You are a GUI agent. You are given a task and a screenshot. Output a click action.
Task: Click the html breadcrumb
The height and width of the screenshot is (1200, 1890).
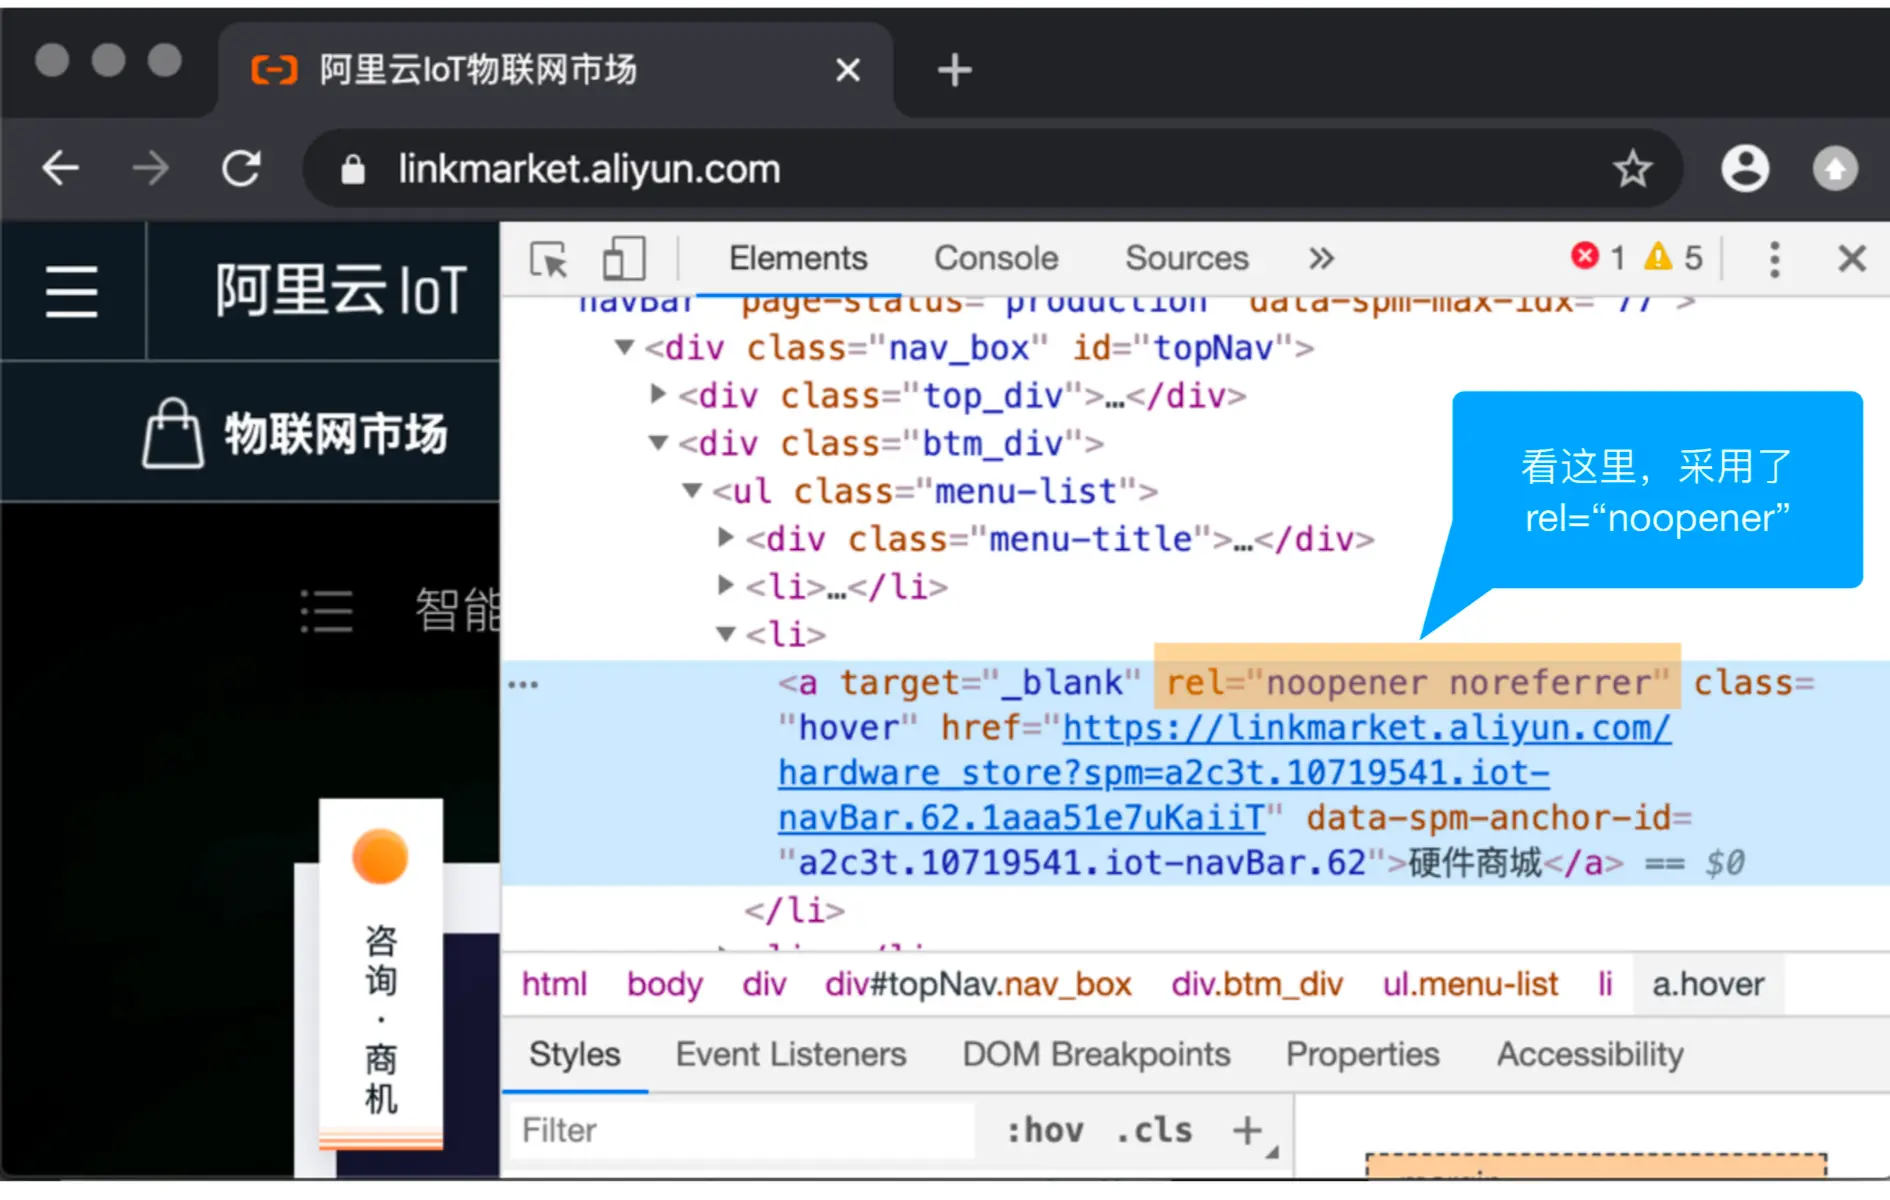(x=554, y=984)
